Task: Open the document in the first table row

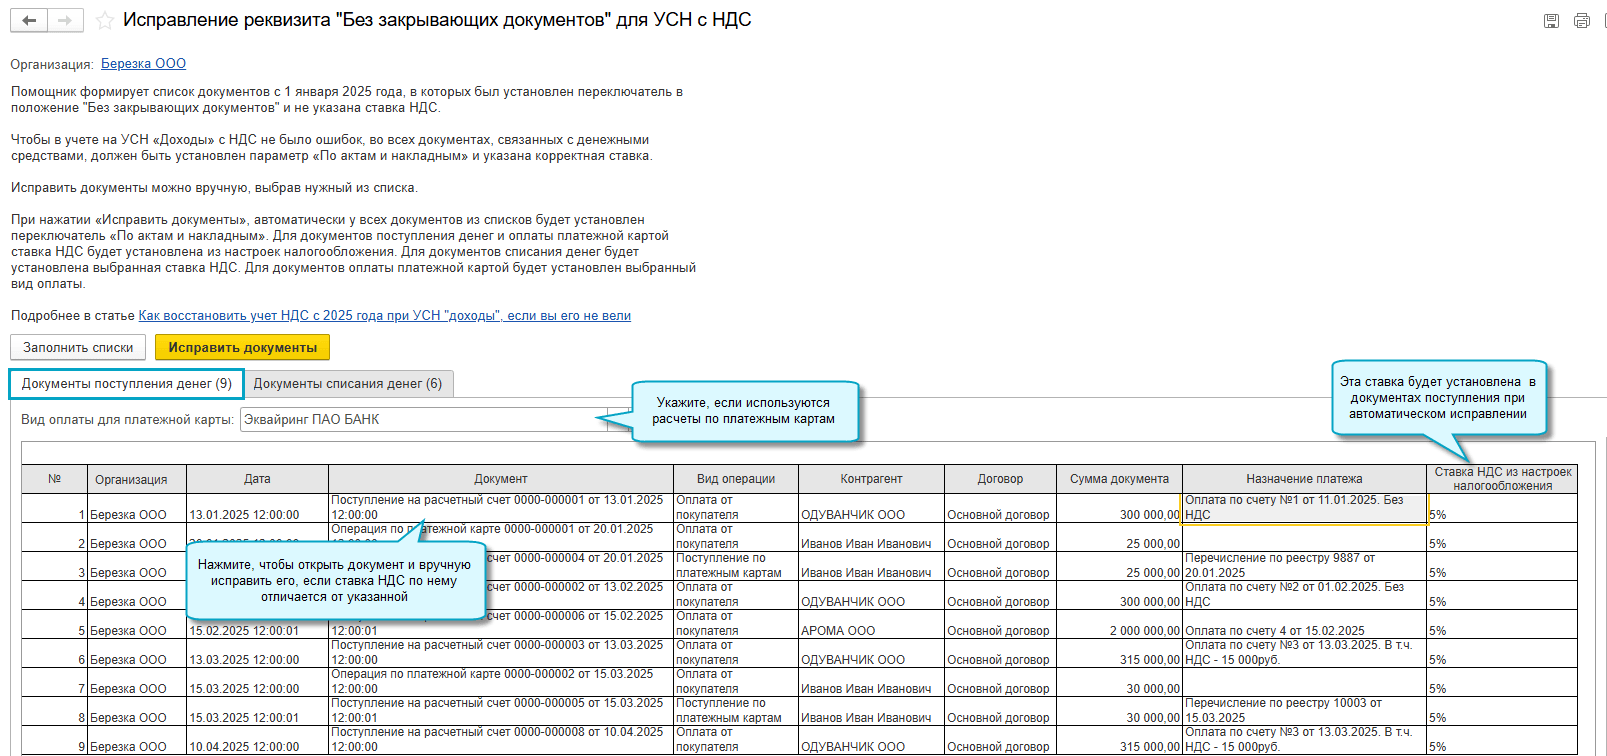Action: click(499, 507)
